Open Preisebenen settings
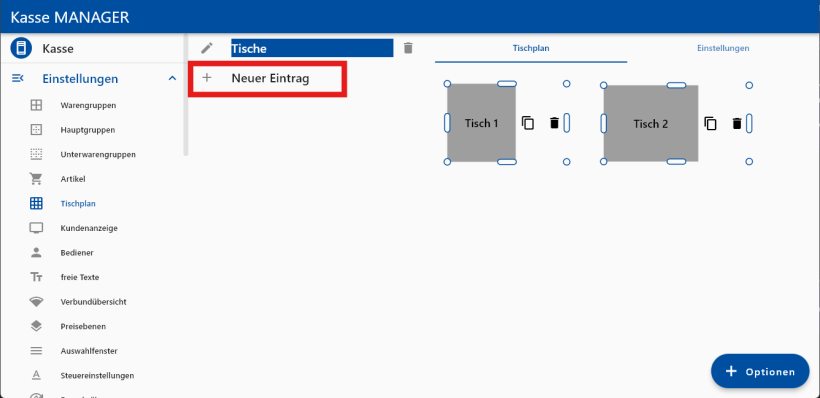The height and width of the screenshot is (398, 820). tap(83, 326)
